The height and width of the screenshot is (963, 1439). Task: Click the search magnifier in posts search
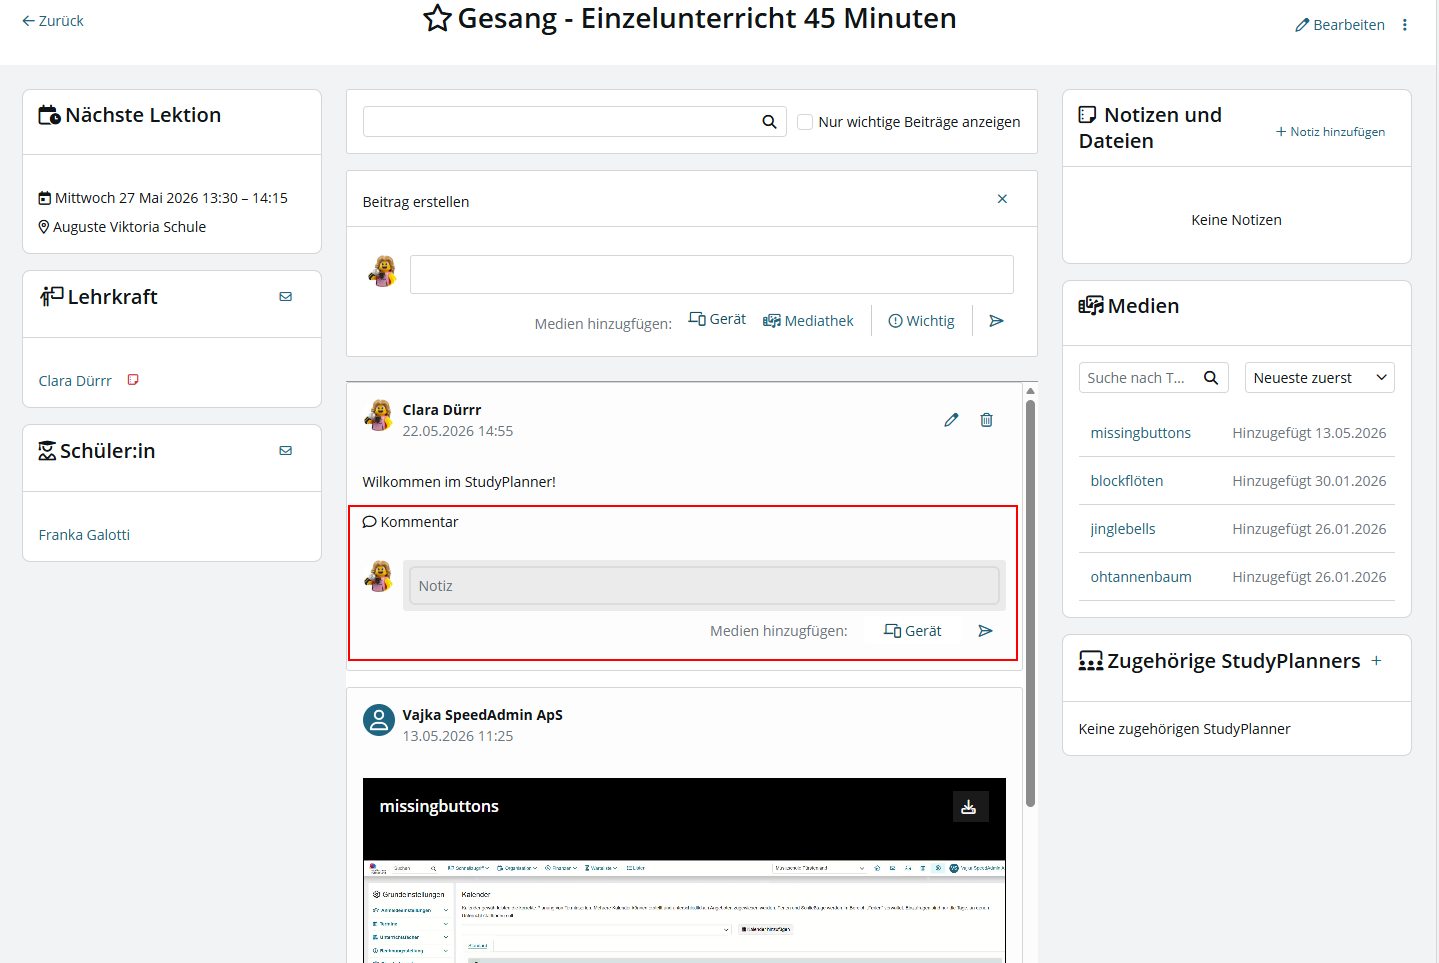[769, 122]
